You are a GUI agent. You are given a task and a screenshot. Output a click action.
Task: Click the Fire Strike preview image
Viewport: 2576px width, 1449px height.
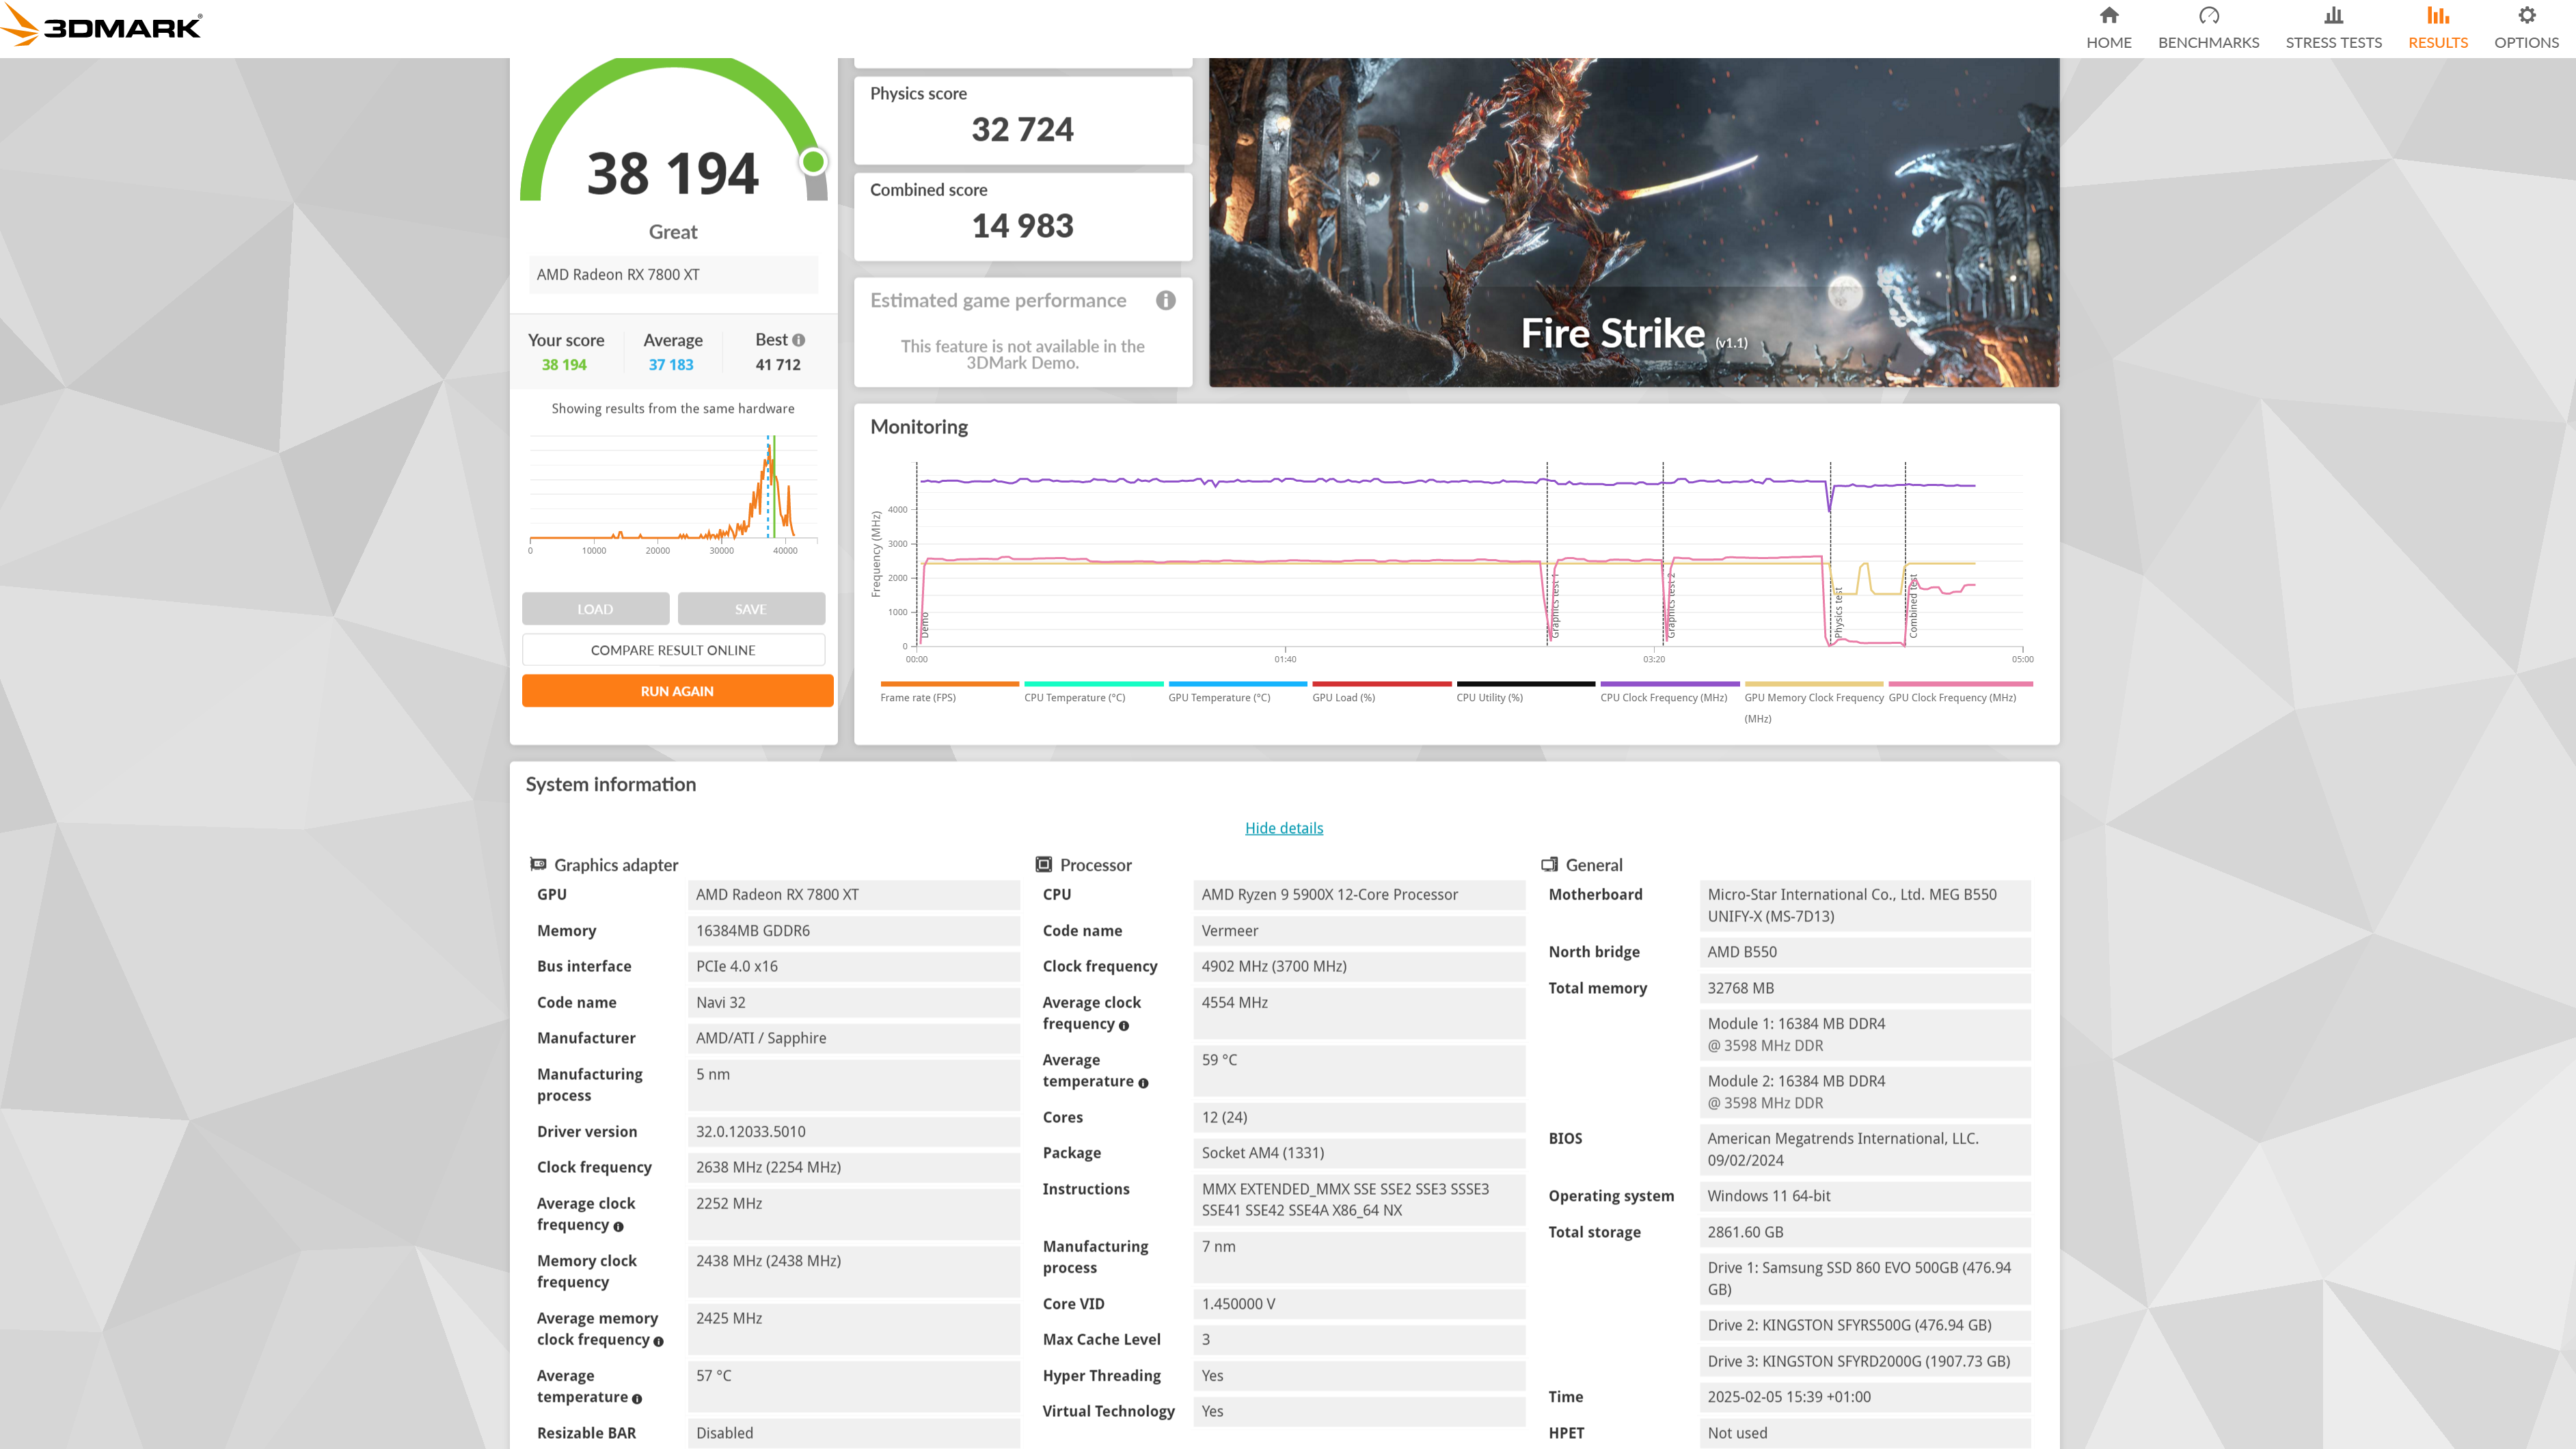(1633, 222)
